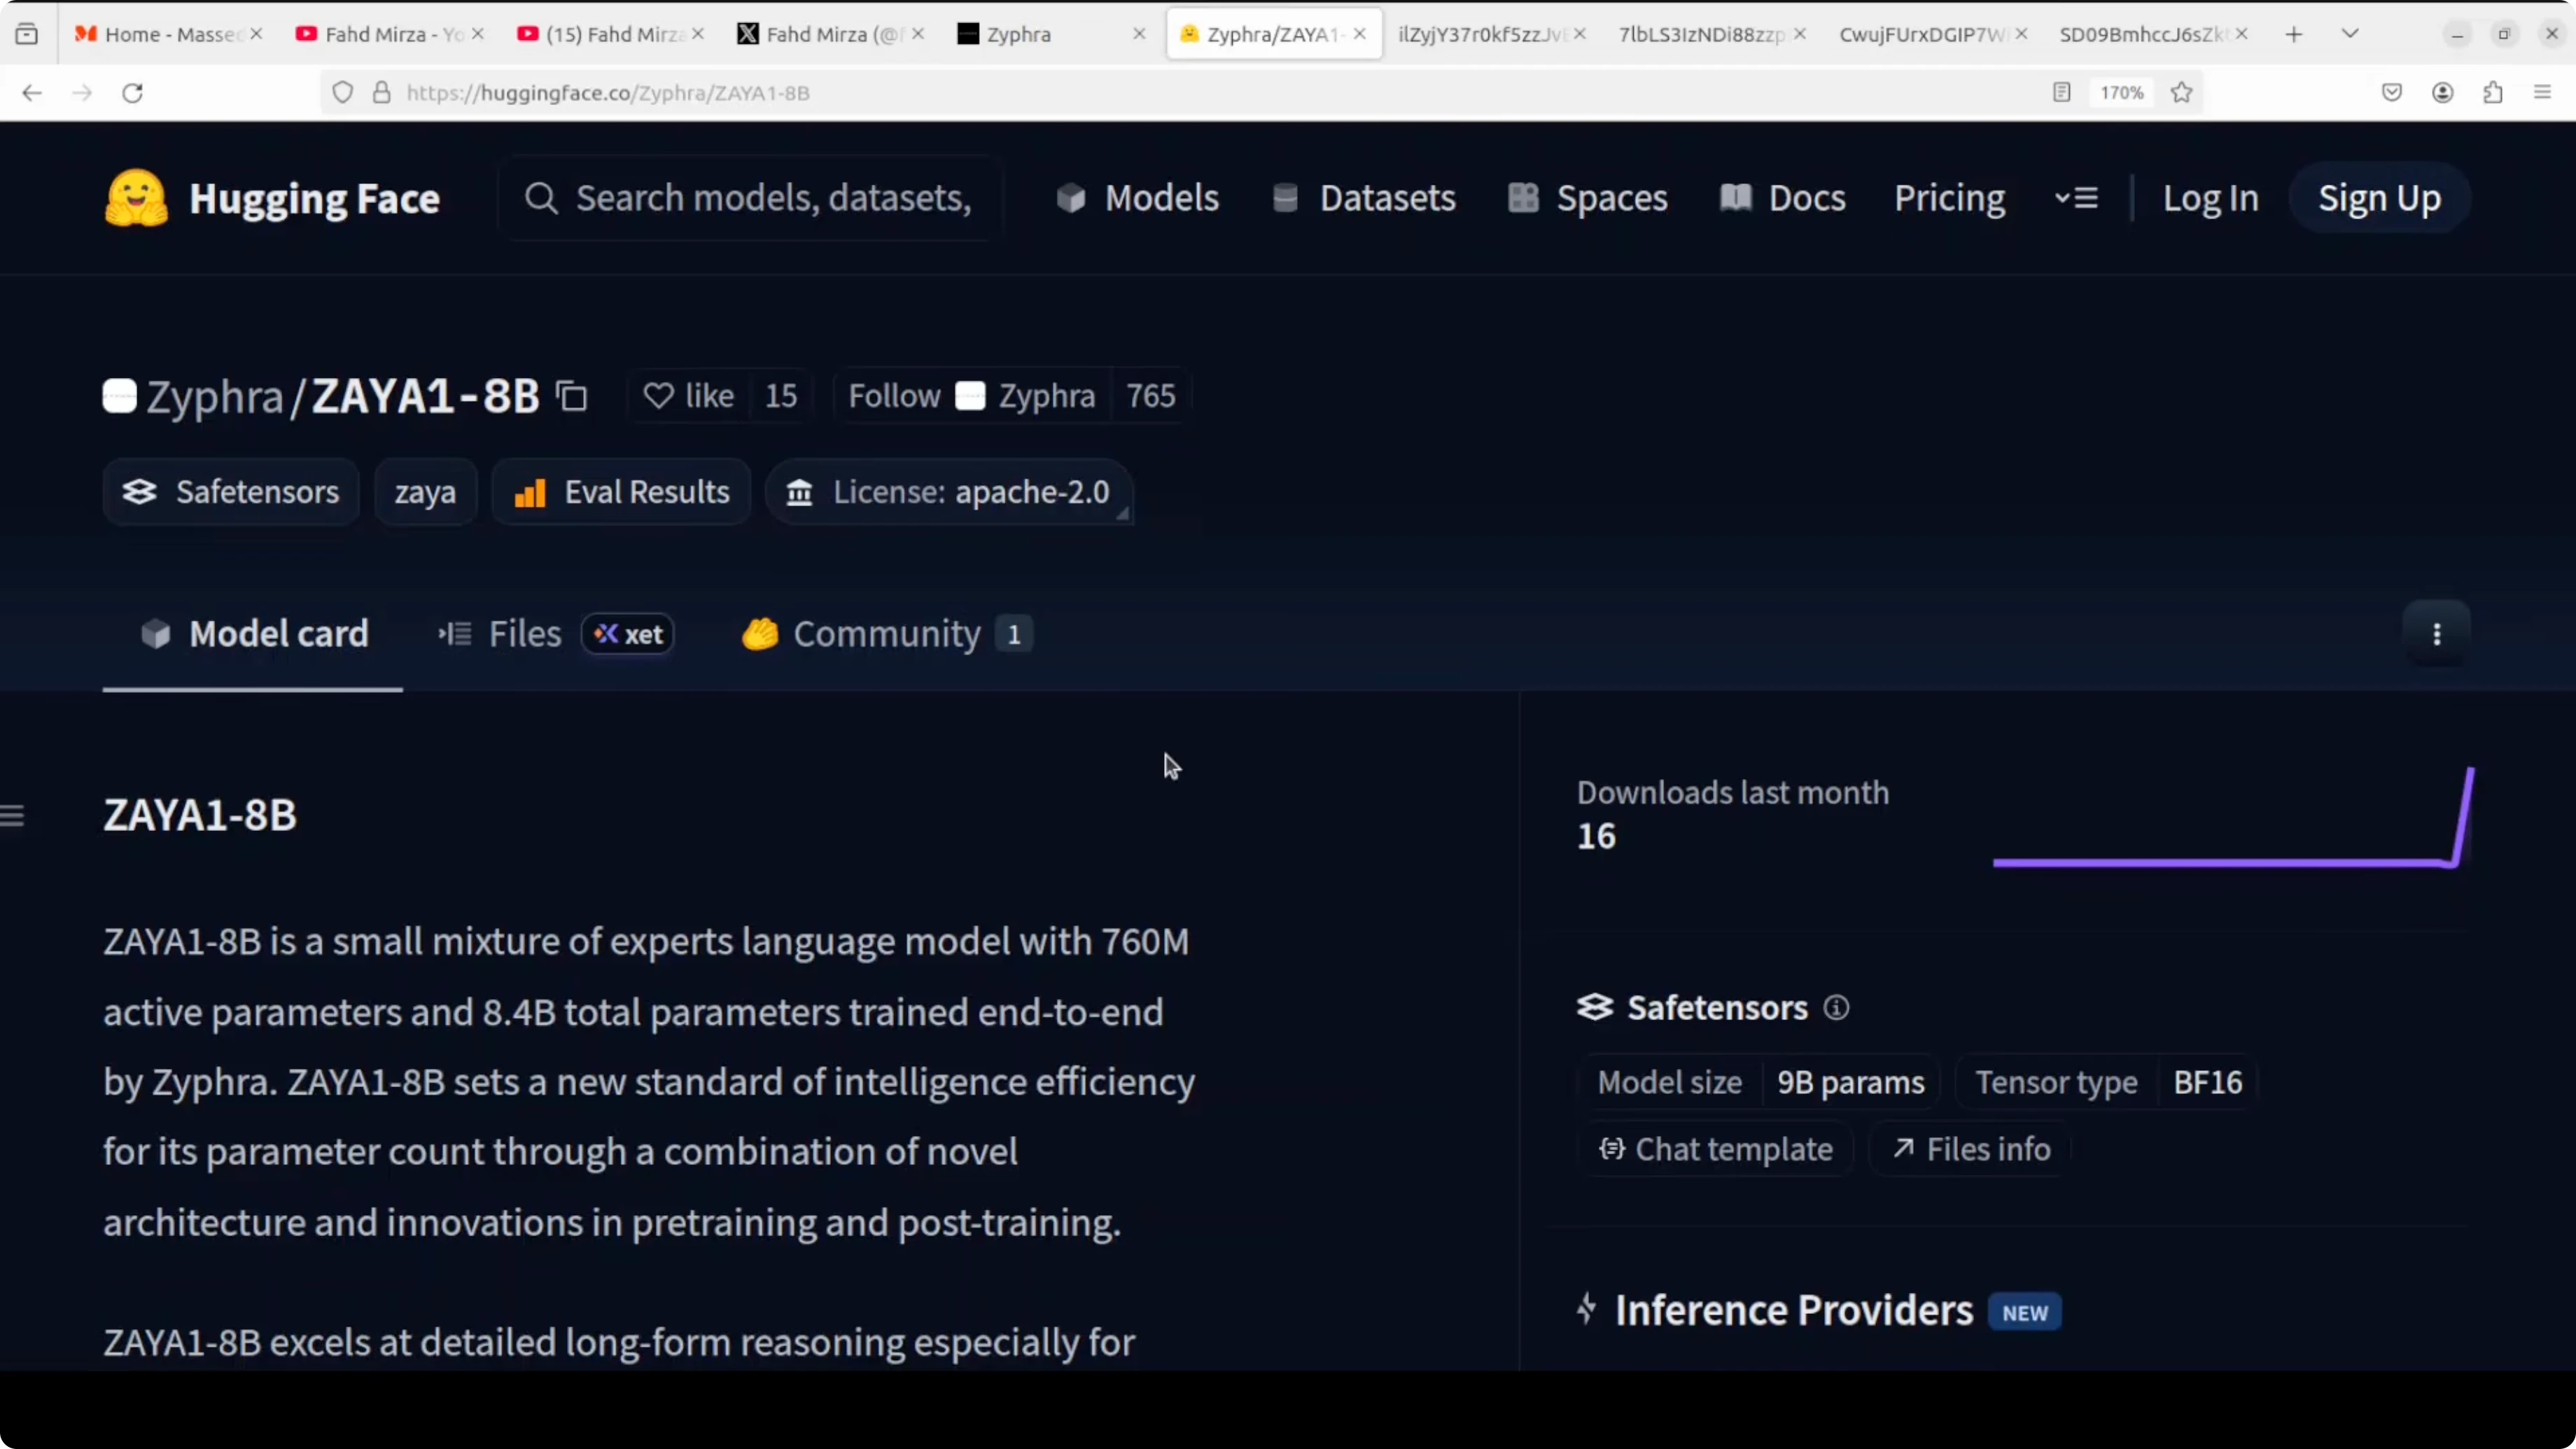Switch to Fahd Mirza X browser tab

[830, 34]
